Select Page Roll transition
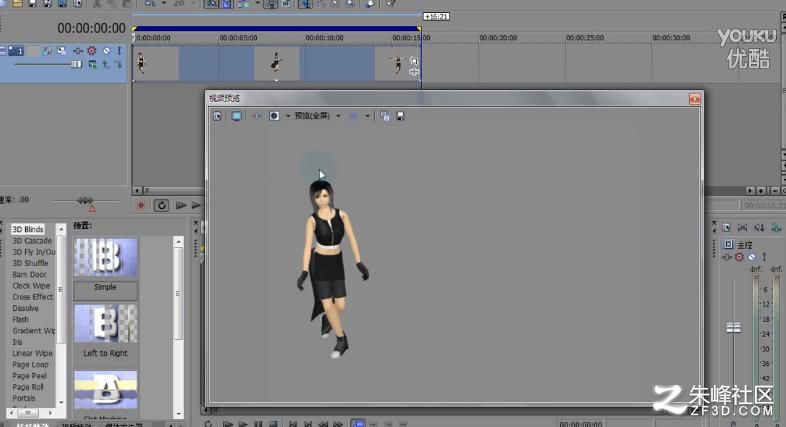The height and width of the screenshot is (427, 786). 28,387
